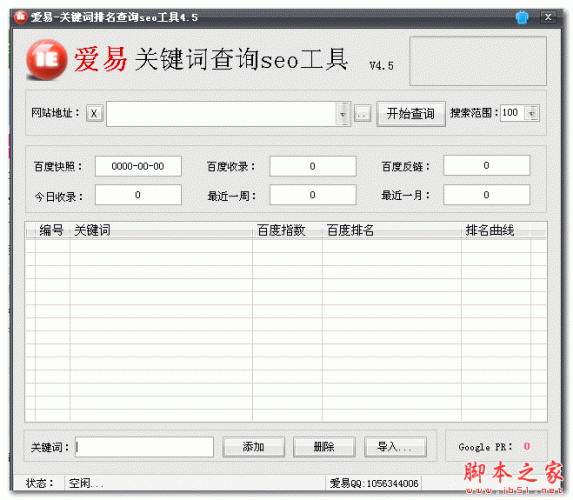
Task: Sort by 百度指数 column header
Action: click(x=287, y=231)
